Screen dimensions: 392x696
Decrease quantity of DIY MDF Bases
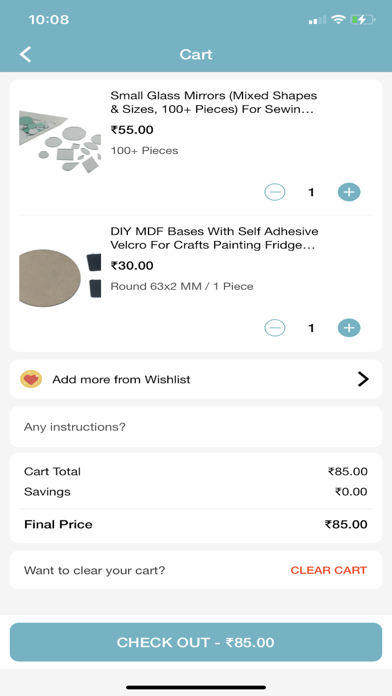(x=275, y=328)
